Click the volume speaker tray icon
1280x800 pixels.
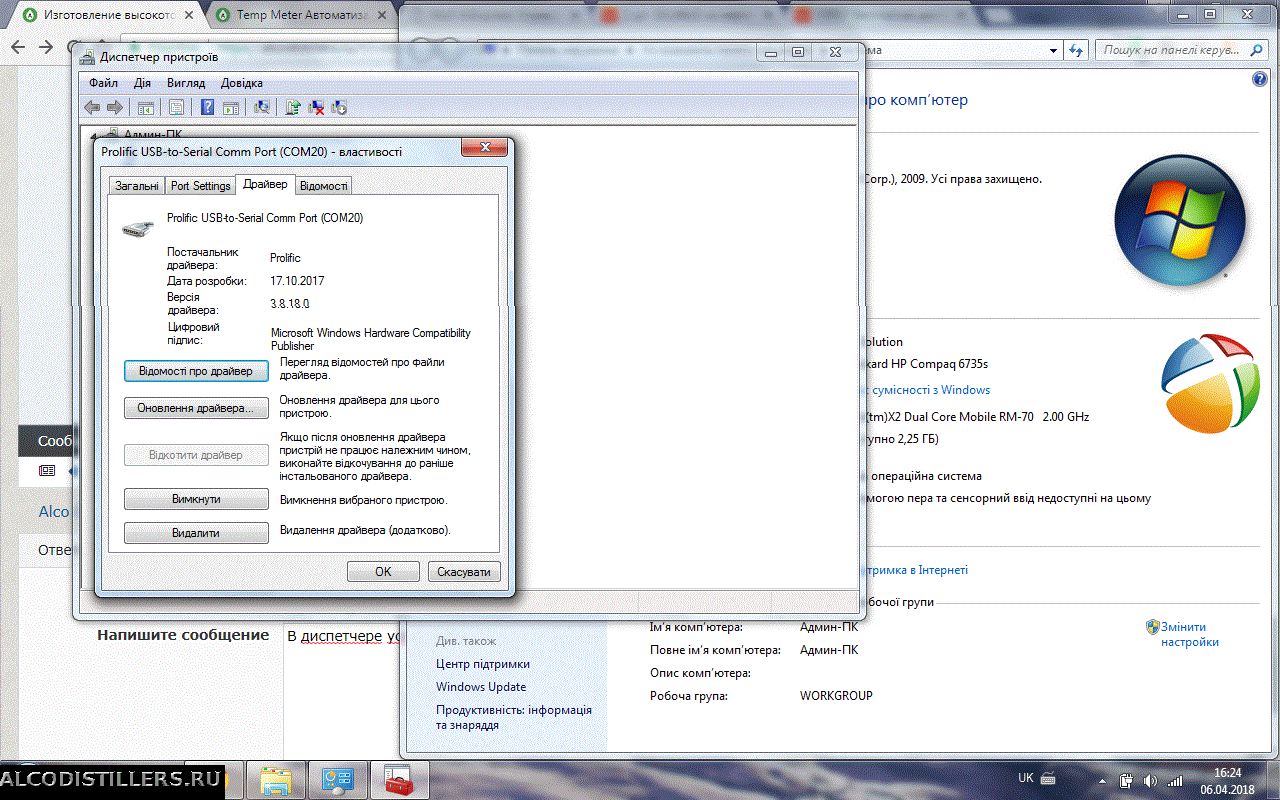point(1150,781)
